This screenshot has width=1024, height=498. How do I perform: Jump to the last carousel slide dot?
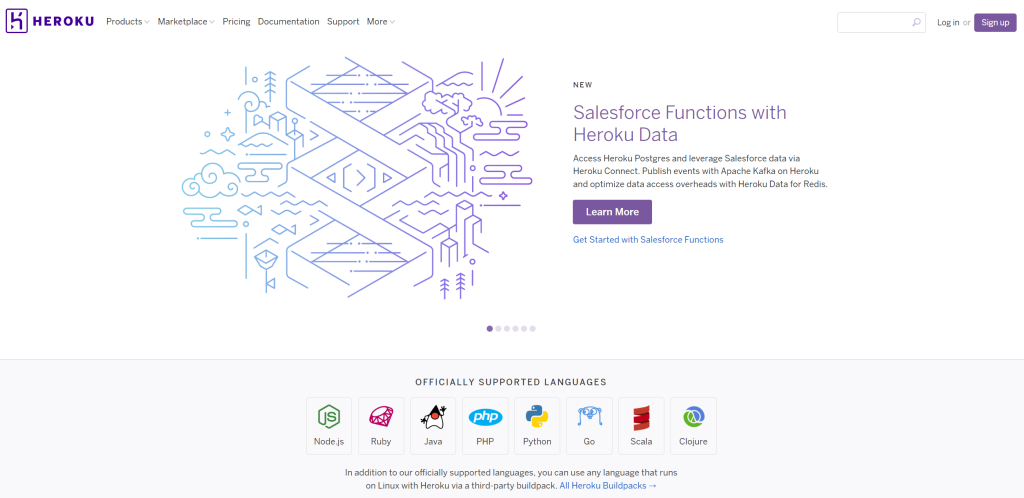click(532, 328)
